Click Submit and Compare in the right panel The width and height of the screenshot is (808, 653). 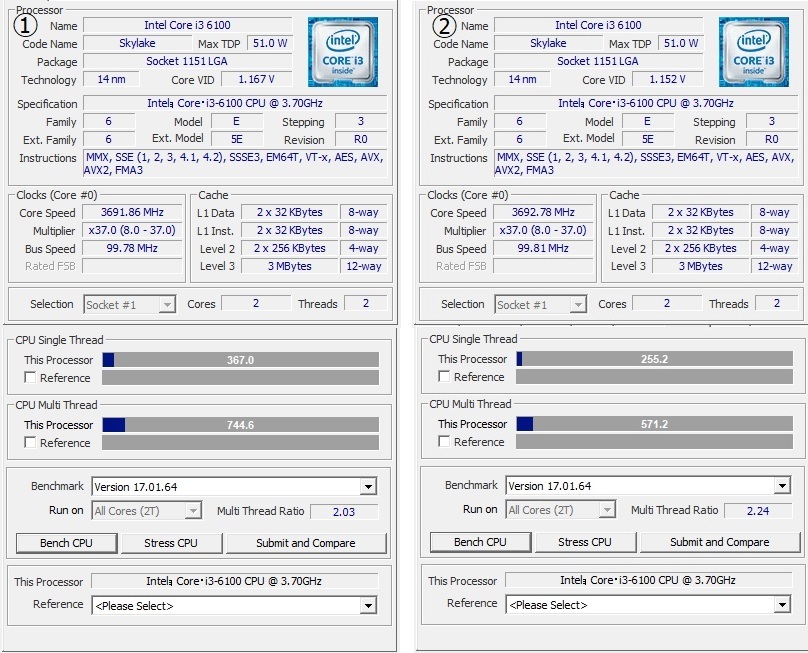[x=719, y=542]
